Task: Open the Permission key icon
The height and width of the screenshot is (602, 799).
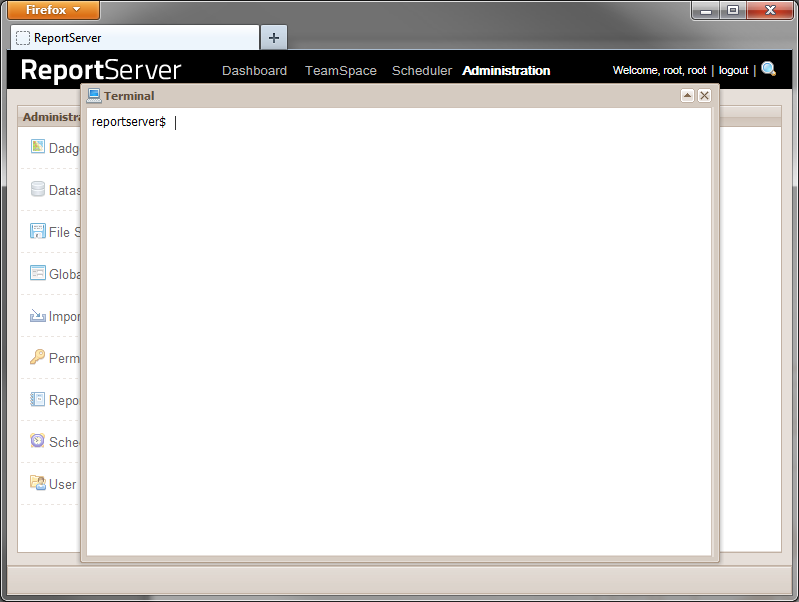Action: (x=38, y=357)
